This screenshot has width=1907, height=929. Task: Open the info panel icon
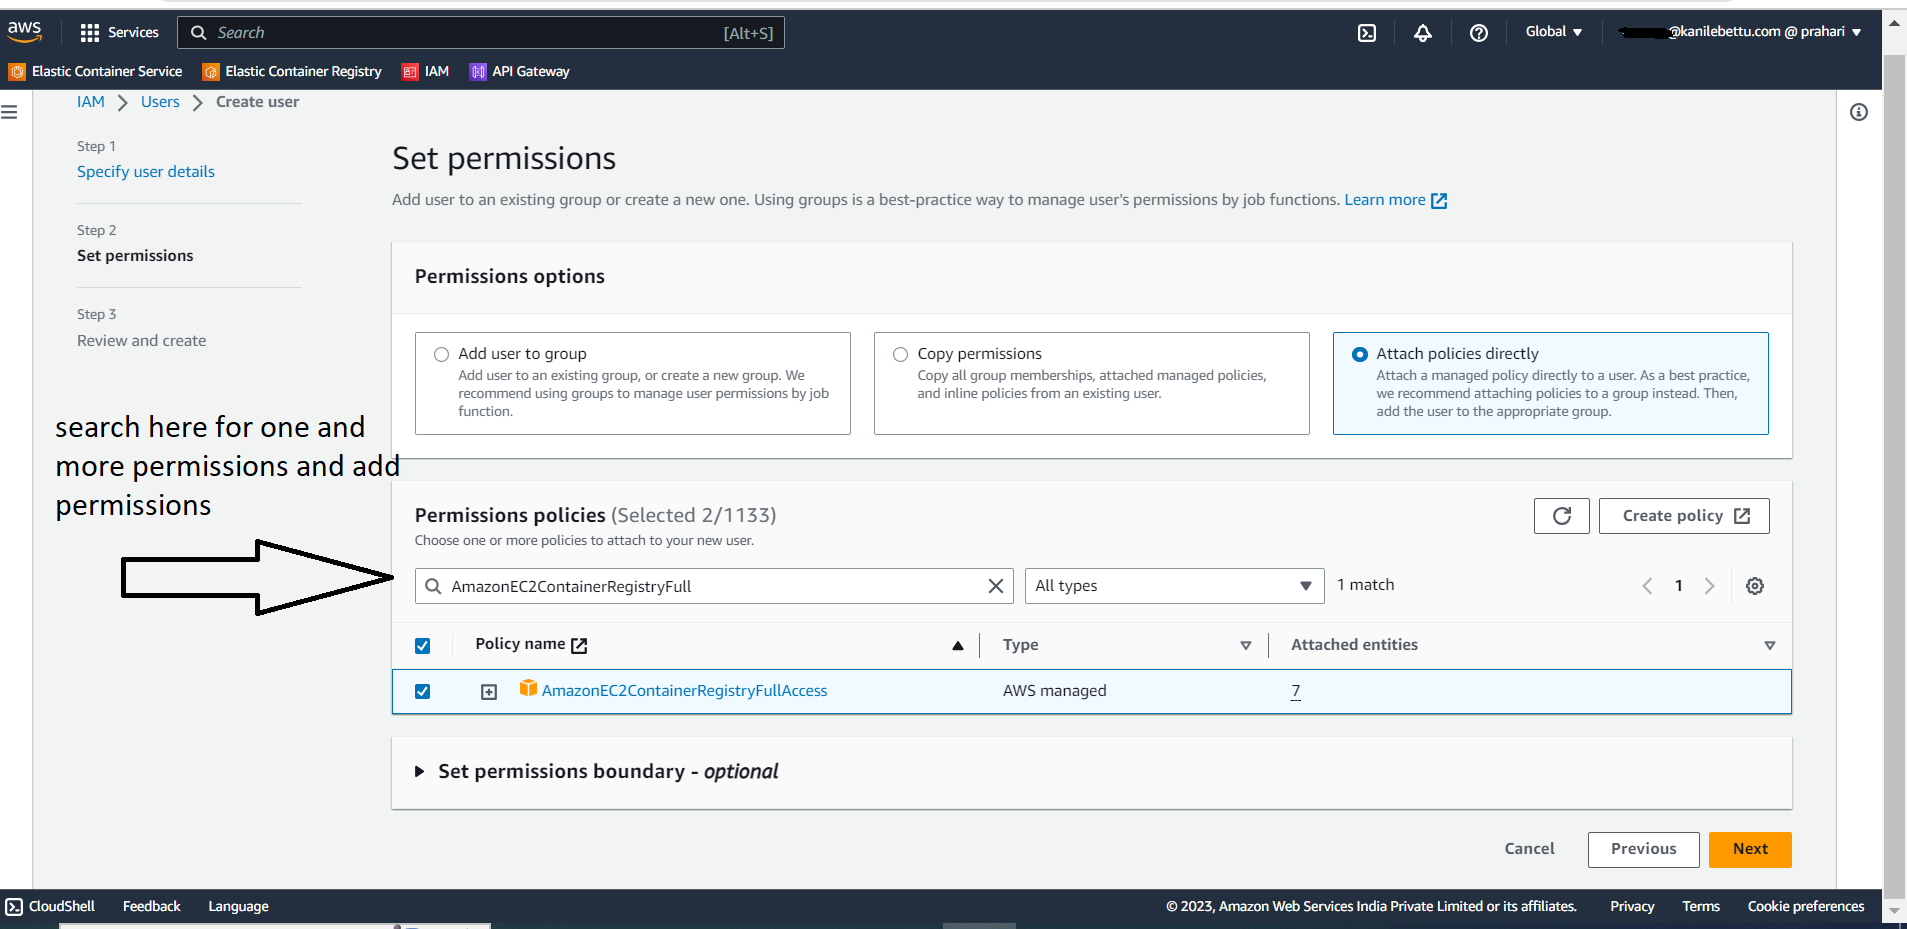pos(1859,112)
